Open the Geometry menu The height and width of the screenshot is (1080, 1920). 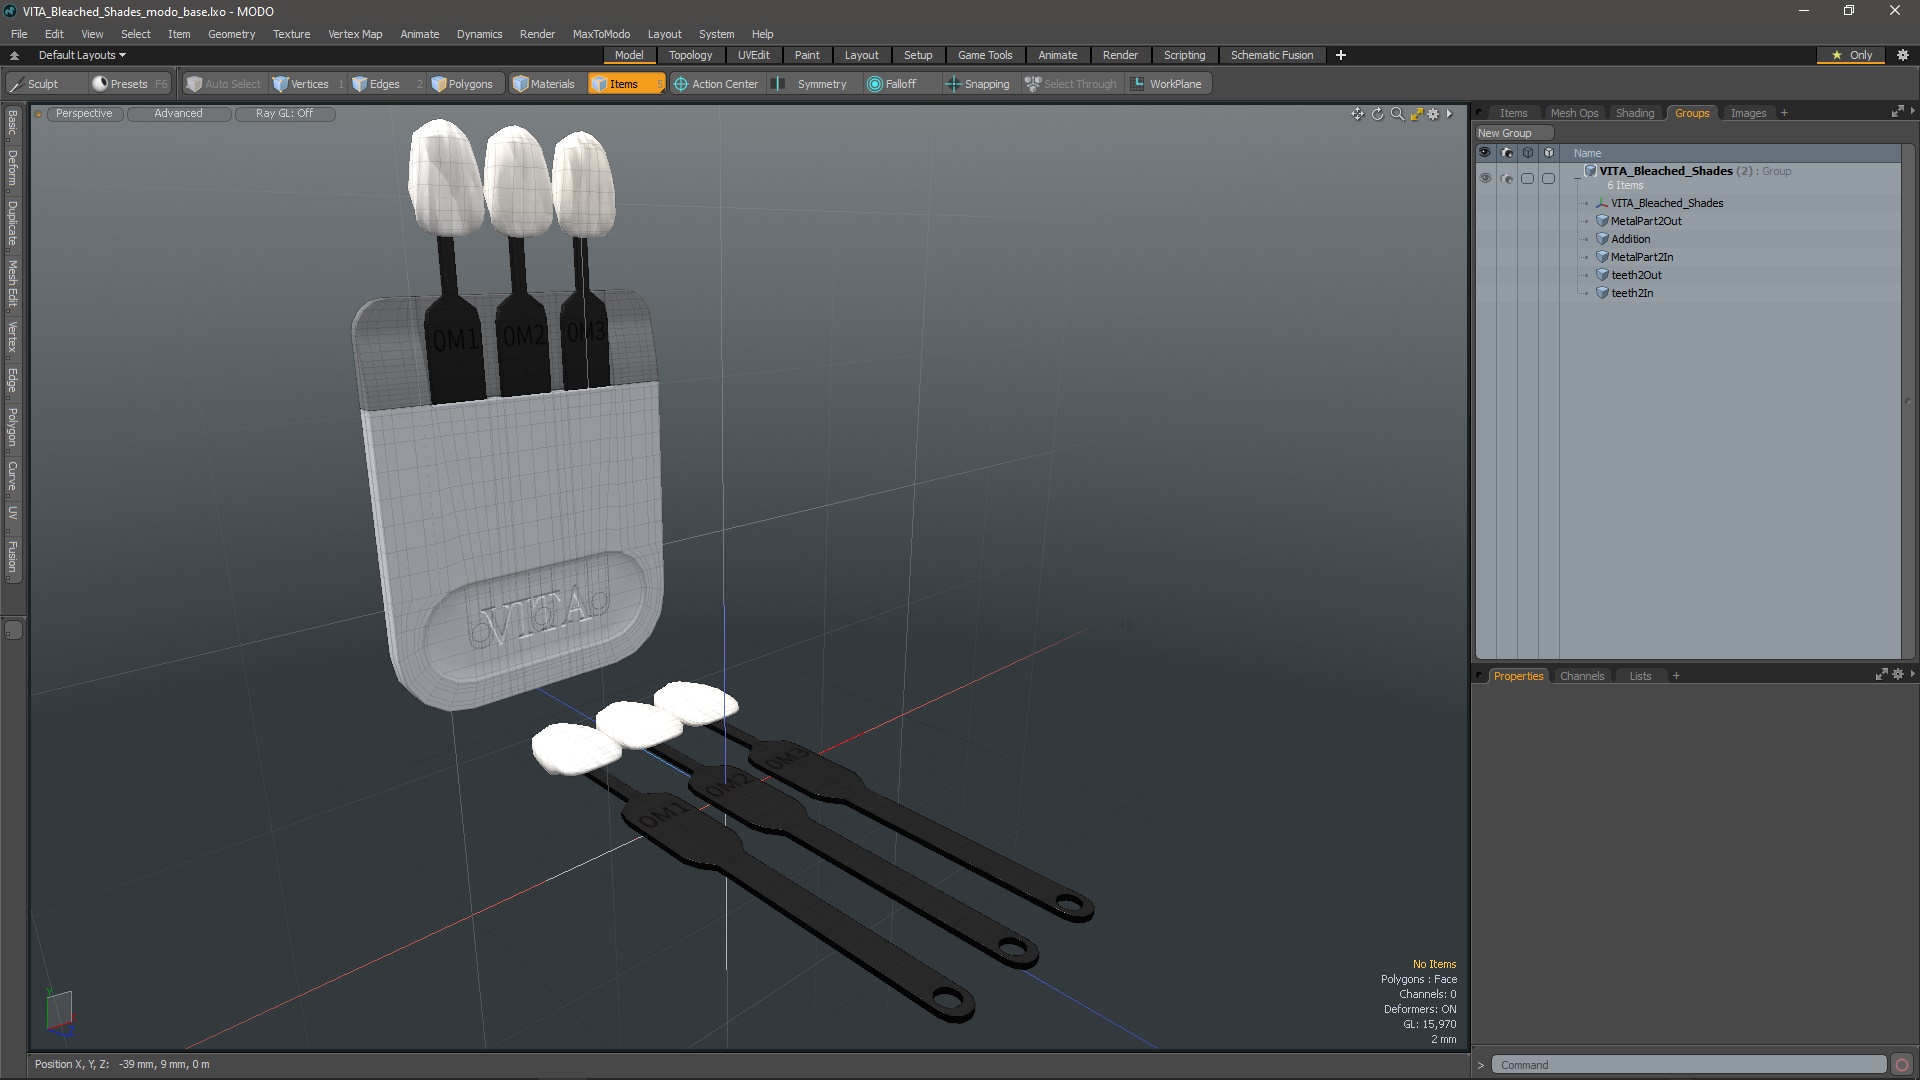tap(231, 34)
